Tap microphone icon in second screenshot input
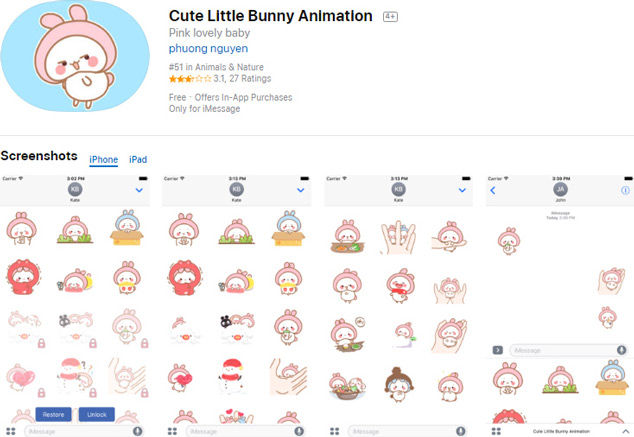 [299, 431]
